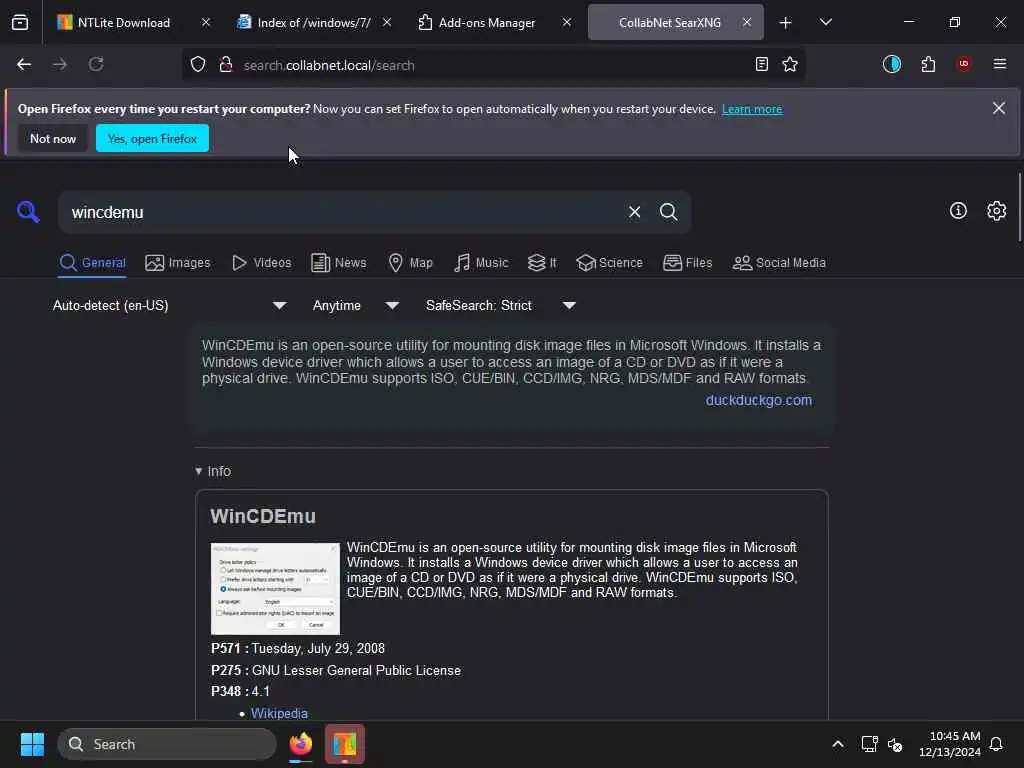The height and width of the screenshot is (768, 1024).
Task: Open Windows Start menu
Action: pyautogui.click(x=32, y=744)
